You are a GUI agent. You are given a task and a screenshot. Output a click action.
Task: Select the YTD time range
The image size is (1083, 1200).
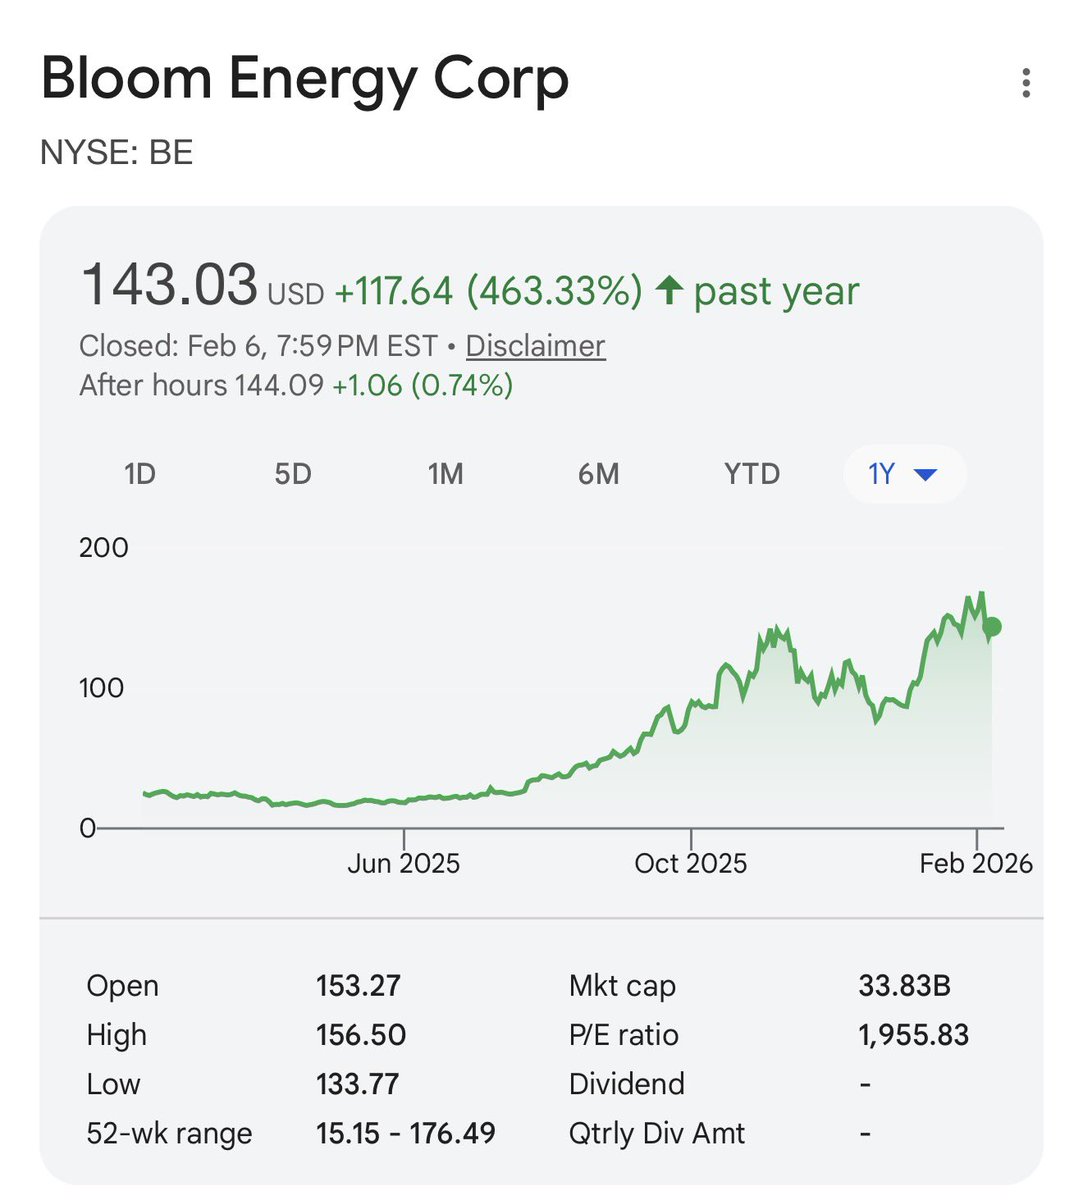(x=752, y=474)
